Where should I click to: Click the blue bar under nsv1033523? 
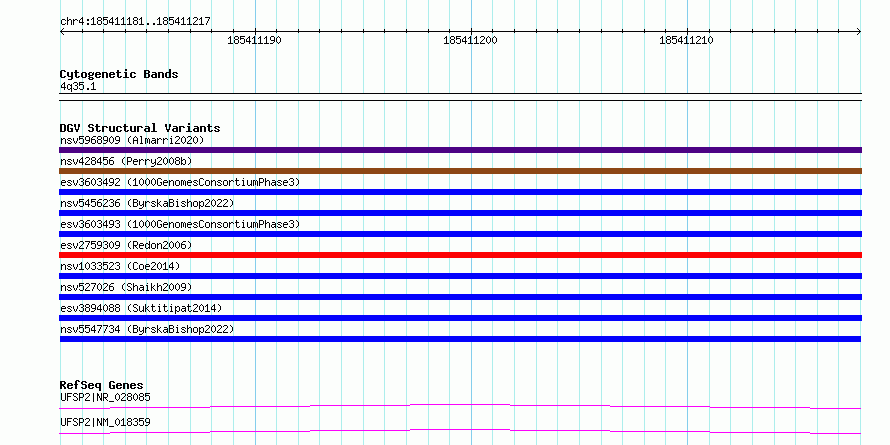(460, 276)
